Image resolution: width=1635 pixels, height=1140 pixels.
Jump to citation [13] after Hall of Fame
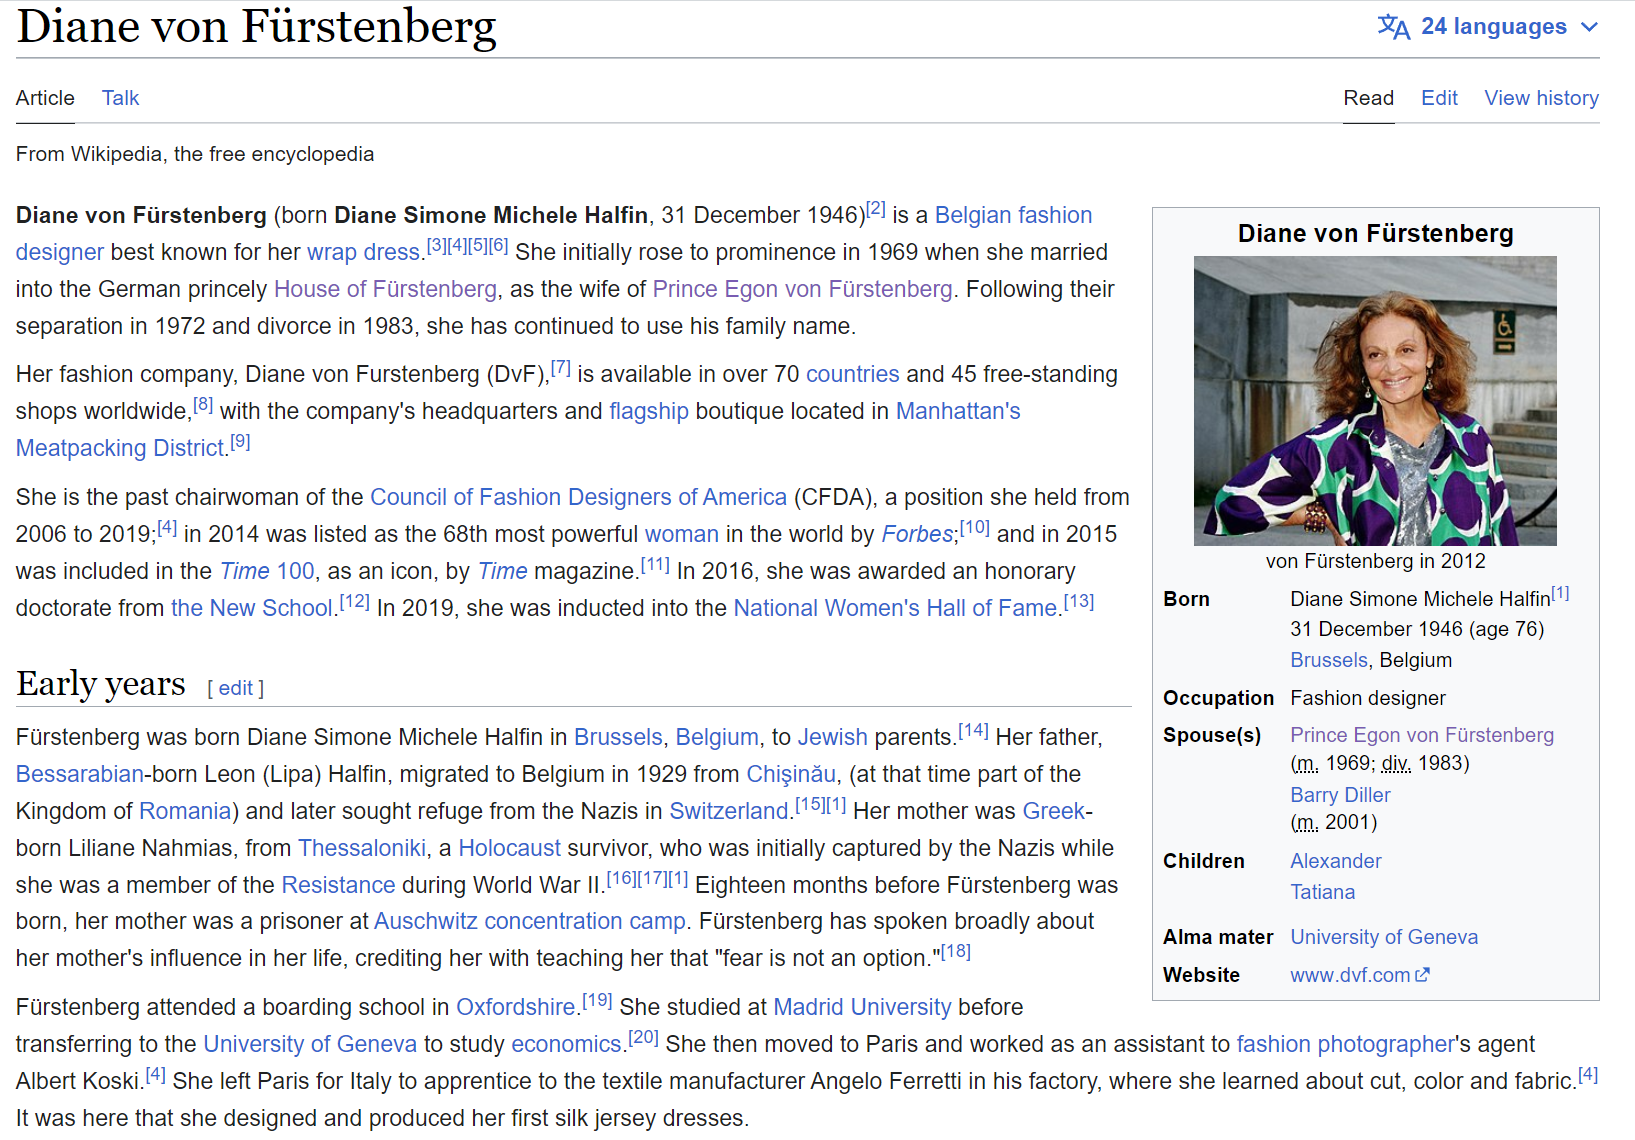point(1079,602)
